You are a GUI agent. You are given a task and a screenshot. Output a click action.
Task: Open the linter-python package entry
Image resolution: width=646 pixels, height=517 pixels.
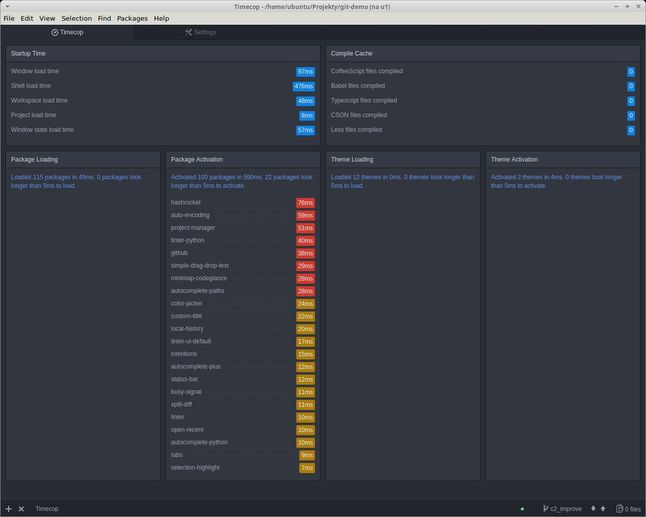(187, 241)
